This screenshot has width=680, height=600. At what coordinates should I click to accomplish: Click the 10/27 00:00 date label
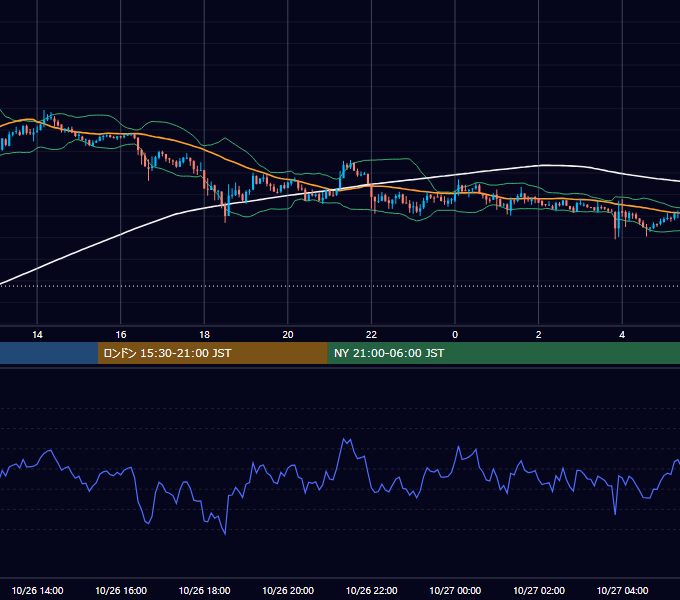point(455,590)
